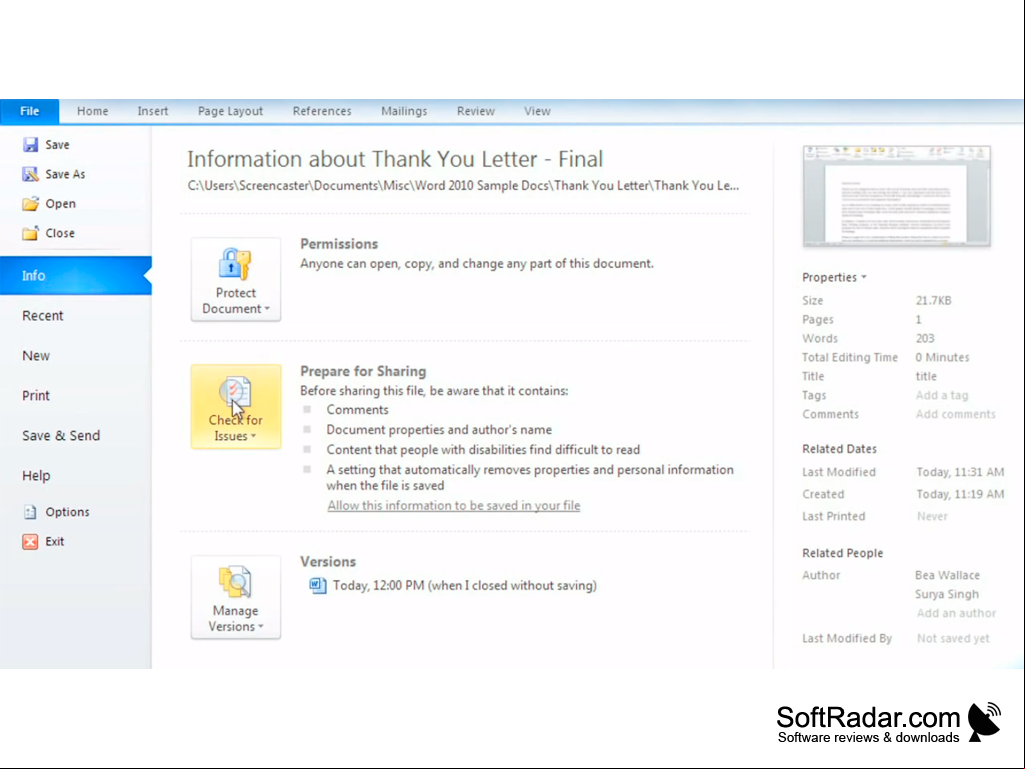This screenshot has height=769, width=1025.
Task: Open the View tab
Action: click(537, 111)
